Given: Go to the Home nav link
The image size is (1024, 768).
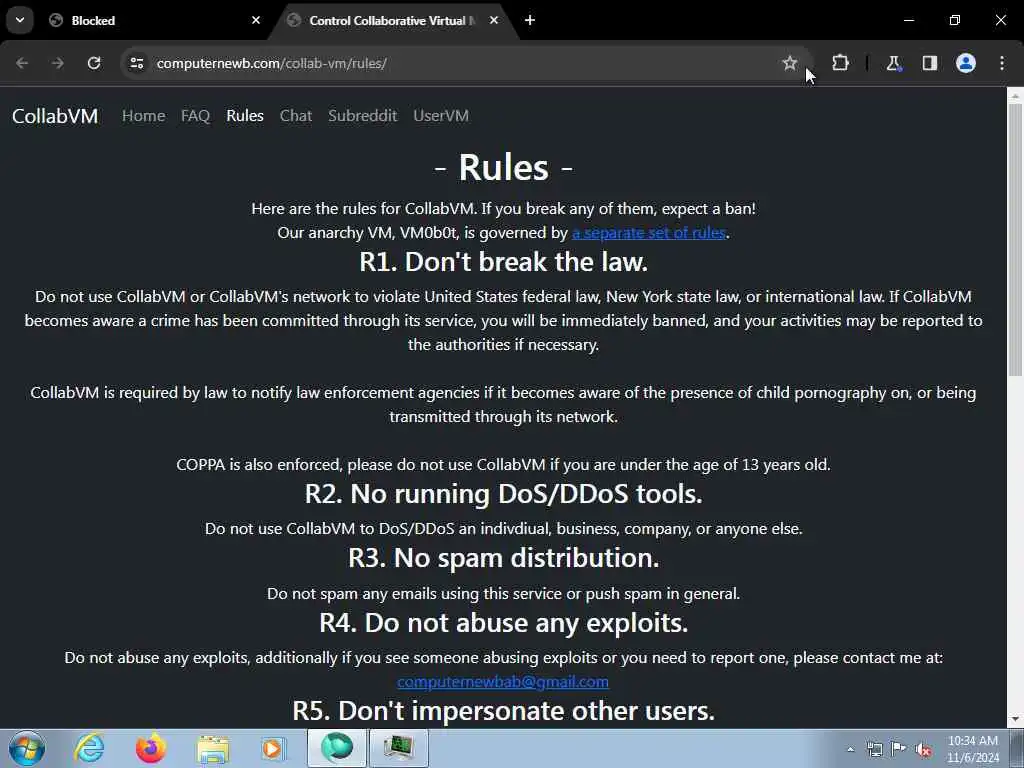Looking at the screenshot, I should pos(144,116).
